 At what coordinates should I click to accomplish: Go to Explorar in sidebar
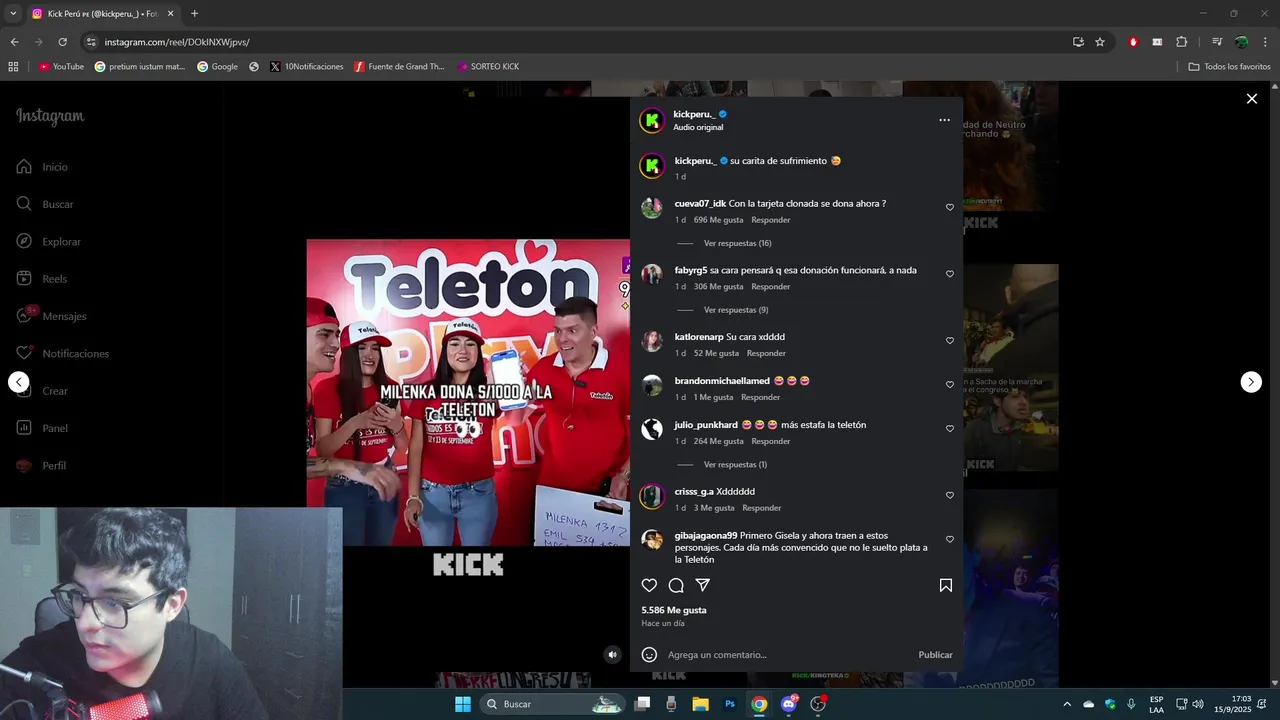24,241
